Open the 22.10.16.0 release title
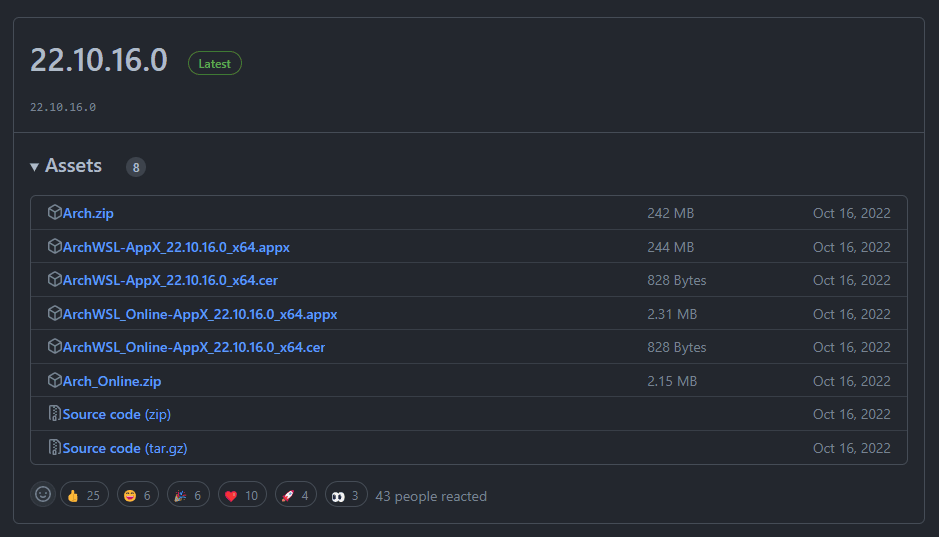 click(x=99, y=61)
